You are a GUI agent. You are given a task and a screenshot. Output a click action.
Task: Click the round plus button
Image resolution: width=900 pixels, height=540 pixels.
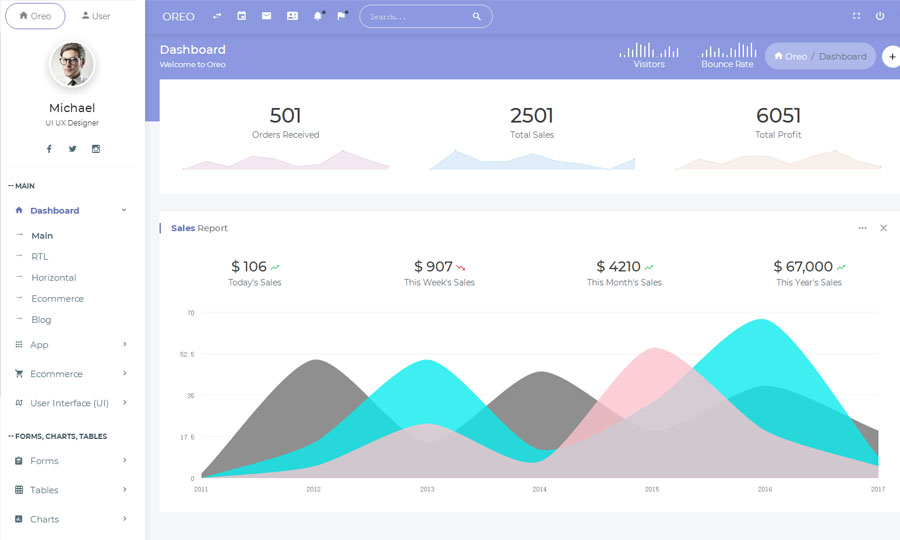click(x=891, y=56)
